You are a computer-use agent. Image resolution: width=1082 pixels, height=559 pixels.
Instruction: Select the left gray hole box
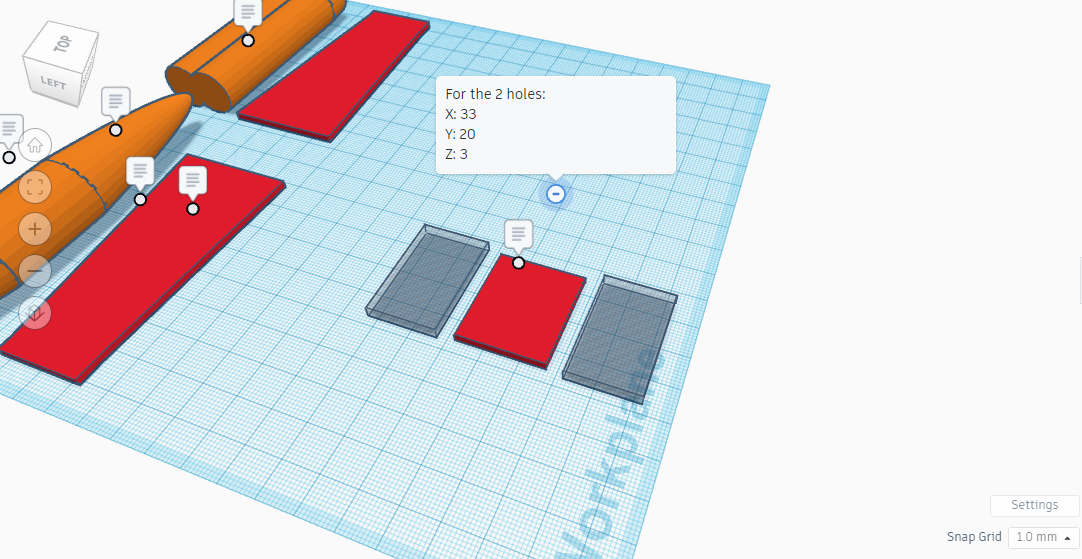click(x=428, y=280)
